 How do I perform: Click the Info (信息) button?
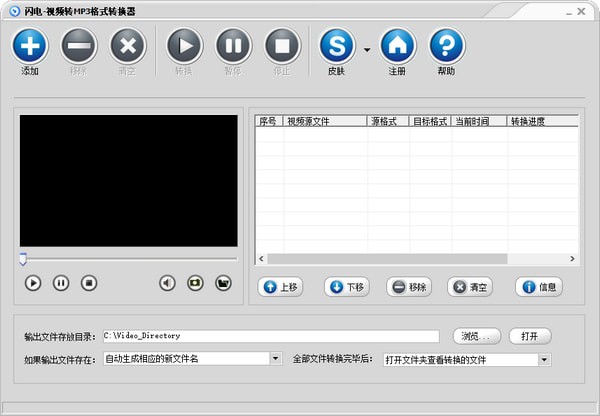click(539, 287)
